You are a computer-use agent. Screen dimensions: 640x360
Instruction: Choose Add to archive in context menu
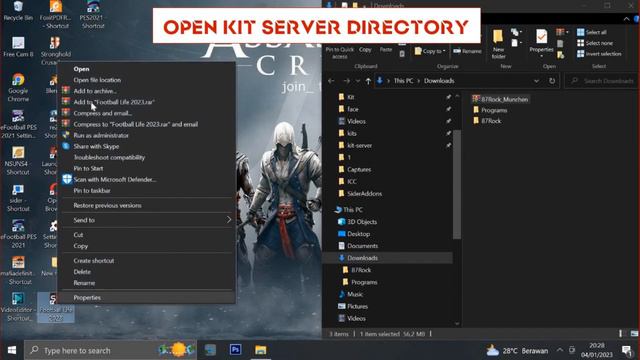148,91
